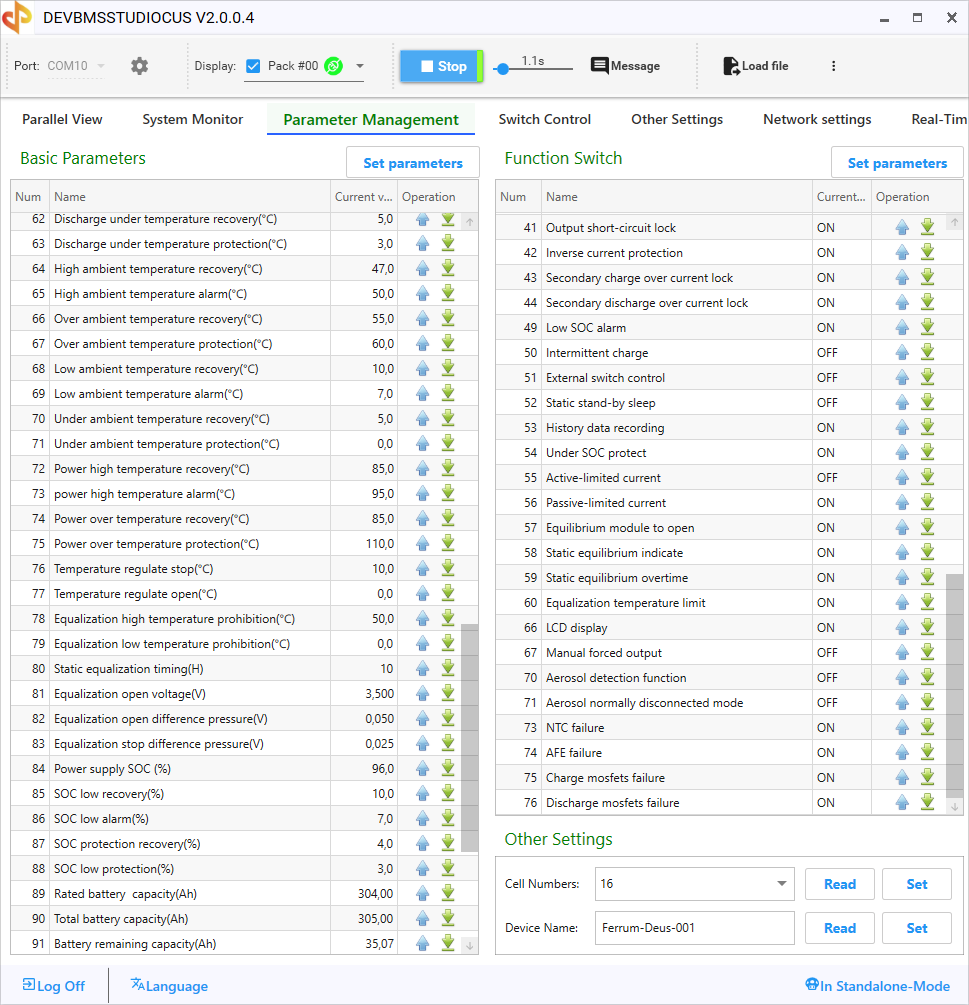Image resolution: width=969 pixels, height=1005 pixels.
Task: Click the green refresh icon beside Pack #00
Action: (x=334, y=66)
